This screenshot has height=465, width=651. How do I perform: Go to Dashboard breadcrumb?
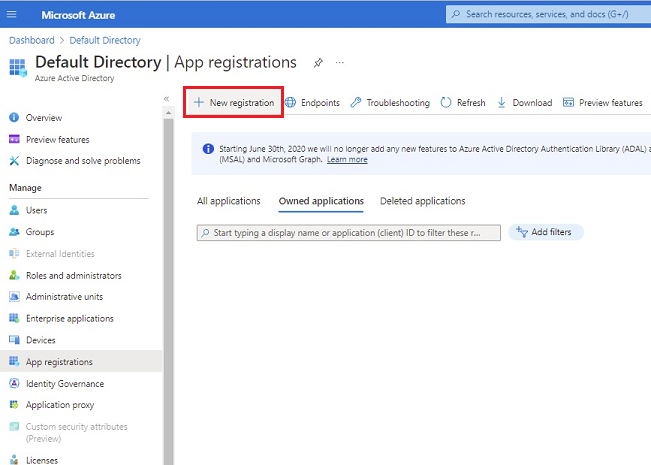[x=32, y=40]
